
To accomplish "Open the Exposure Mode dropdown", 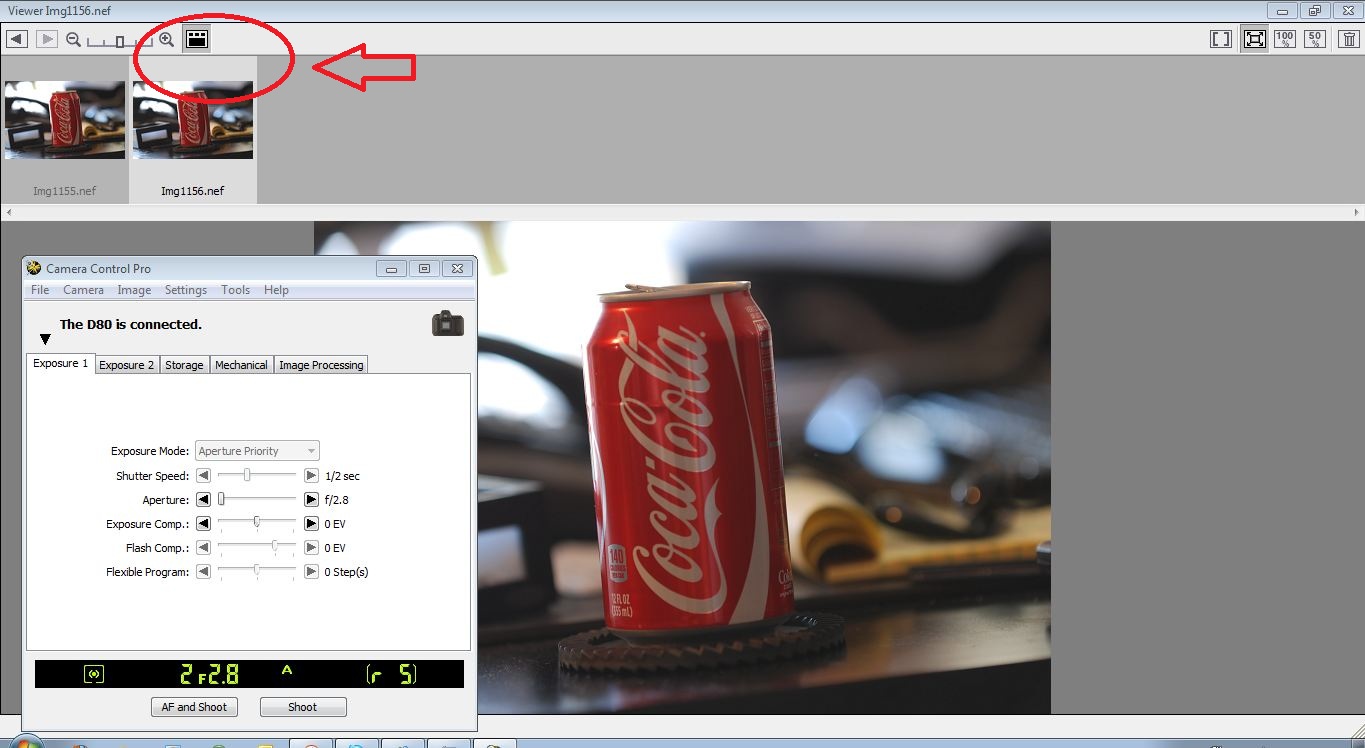I will point(258,451).
